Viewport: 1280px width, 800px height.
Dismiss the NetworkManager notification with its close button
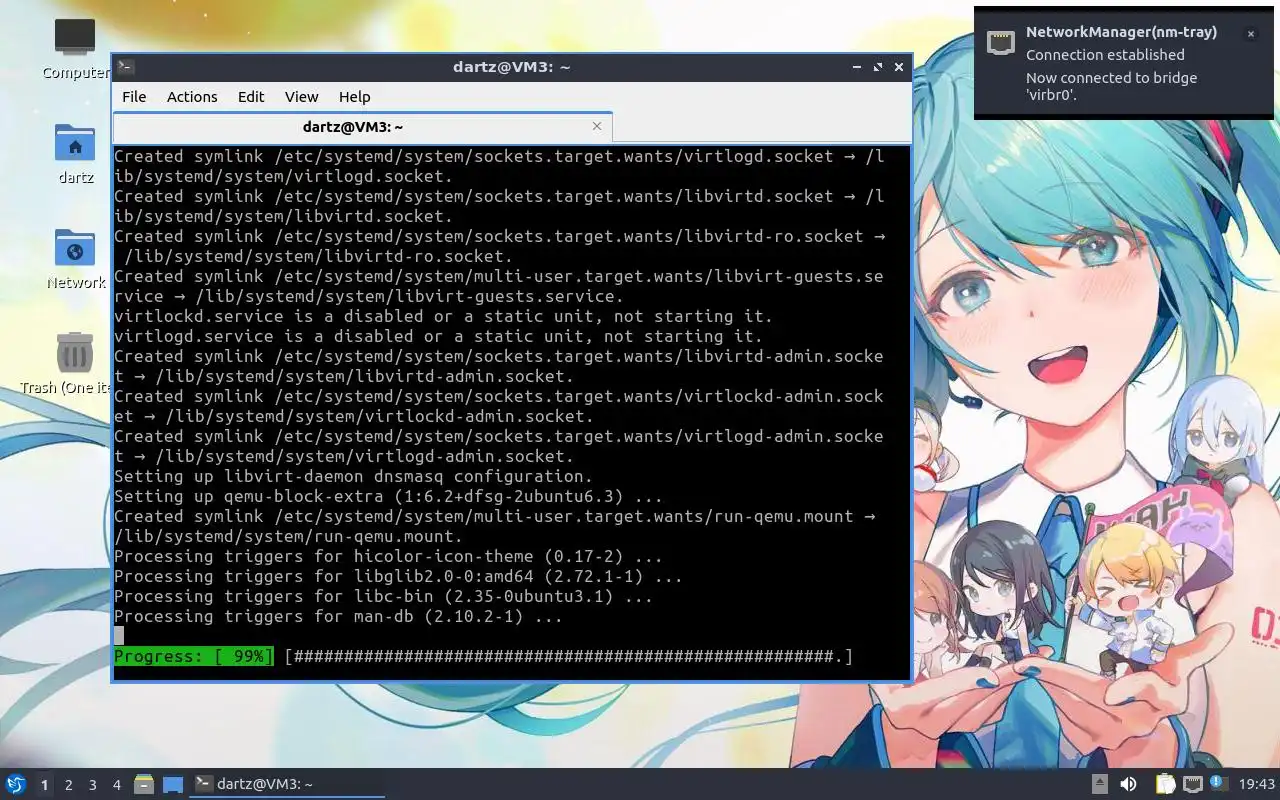pyautogui.click(x=1250, y=34)
